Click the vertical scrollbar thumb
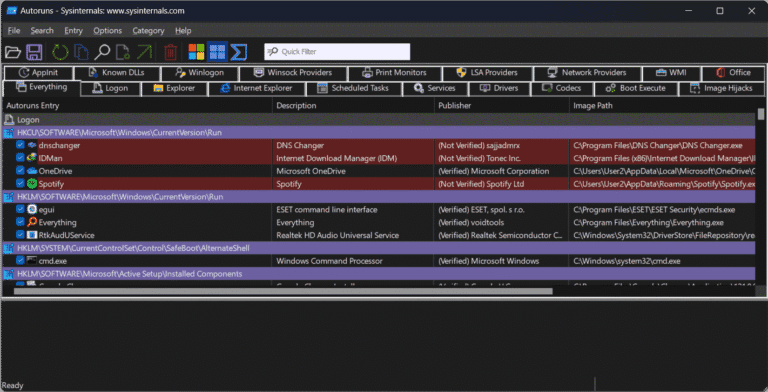This screenshot has width=768, height=392. point(761,114)
